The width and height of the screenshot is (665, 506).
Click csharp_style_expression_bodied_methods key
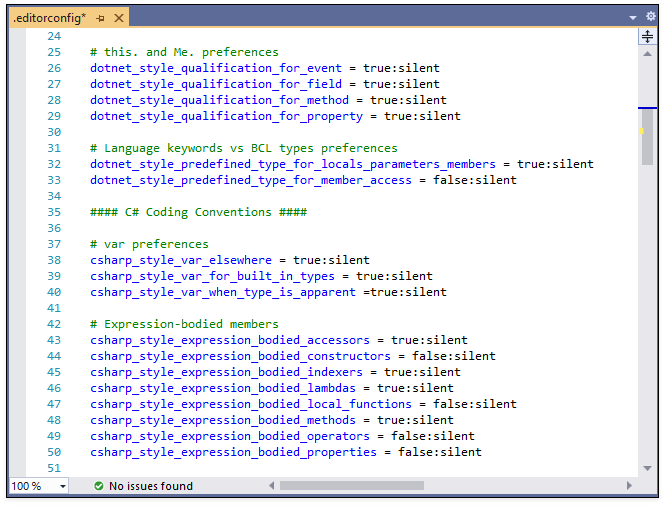tap(223, 421)
